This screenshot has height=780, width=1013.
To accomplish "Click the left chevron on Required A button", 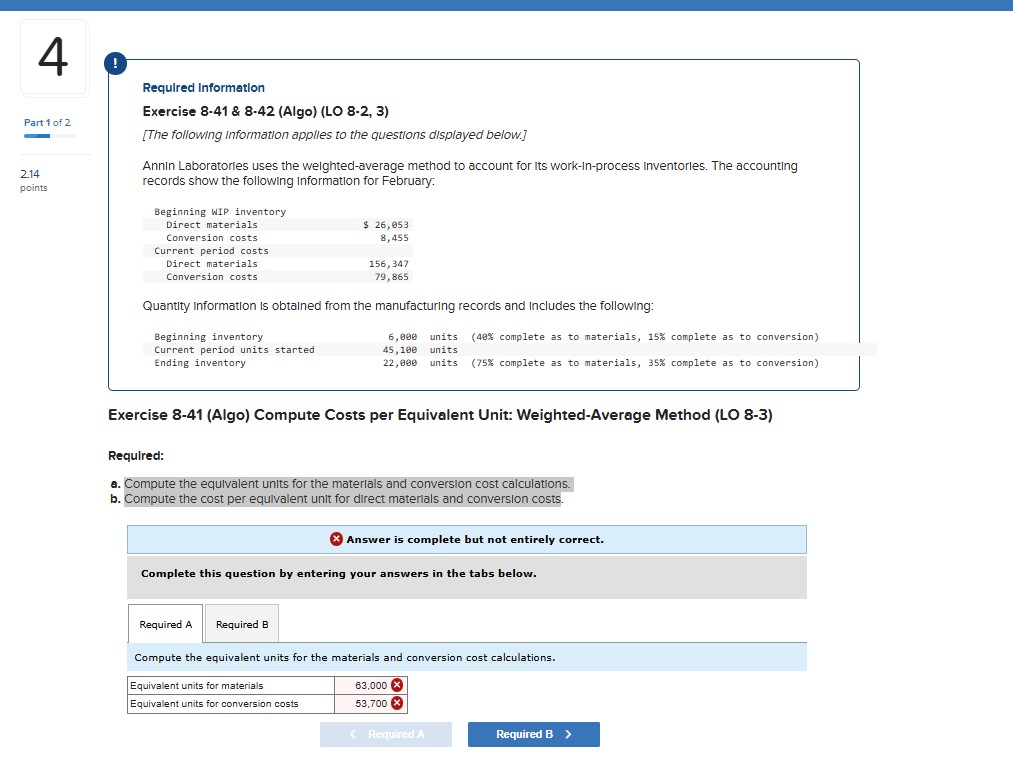I will click(x=352, y=734).
